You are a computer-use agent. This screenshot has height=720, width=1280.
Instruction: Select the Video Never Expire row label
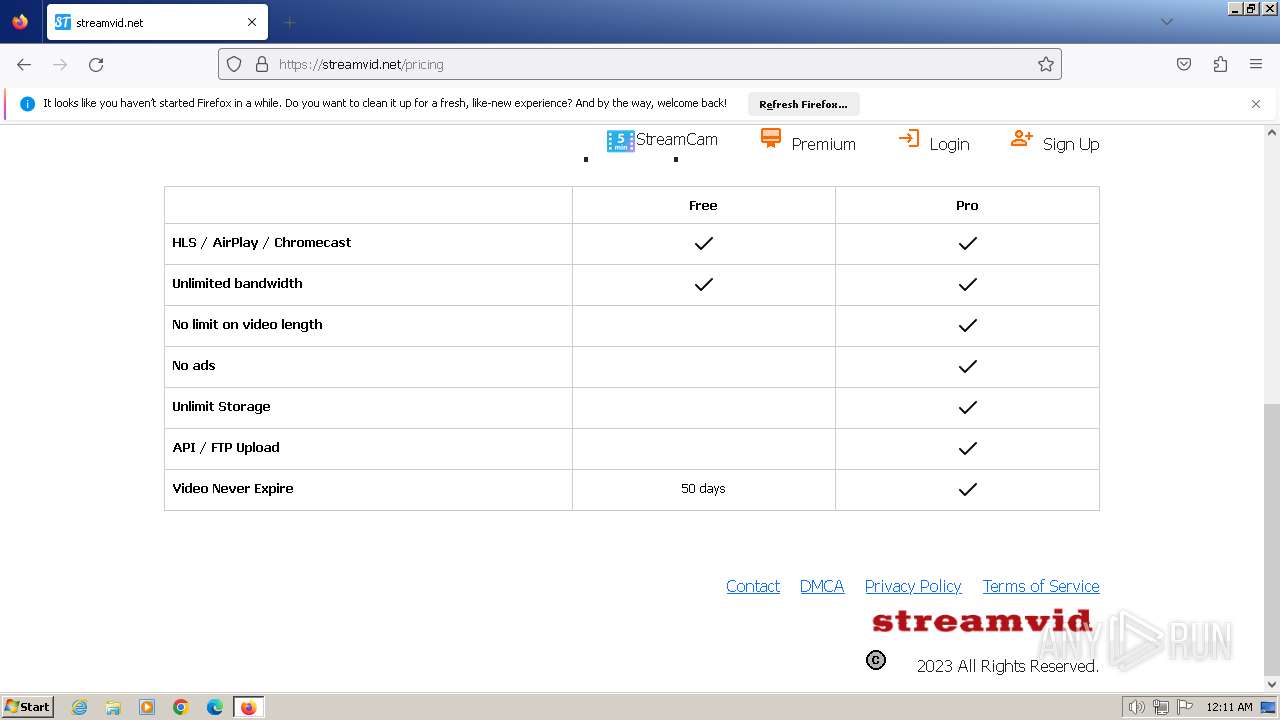pos(233,488)
